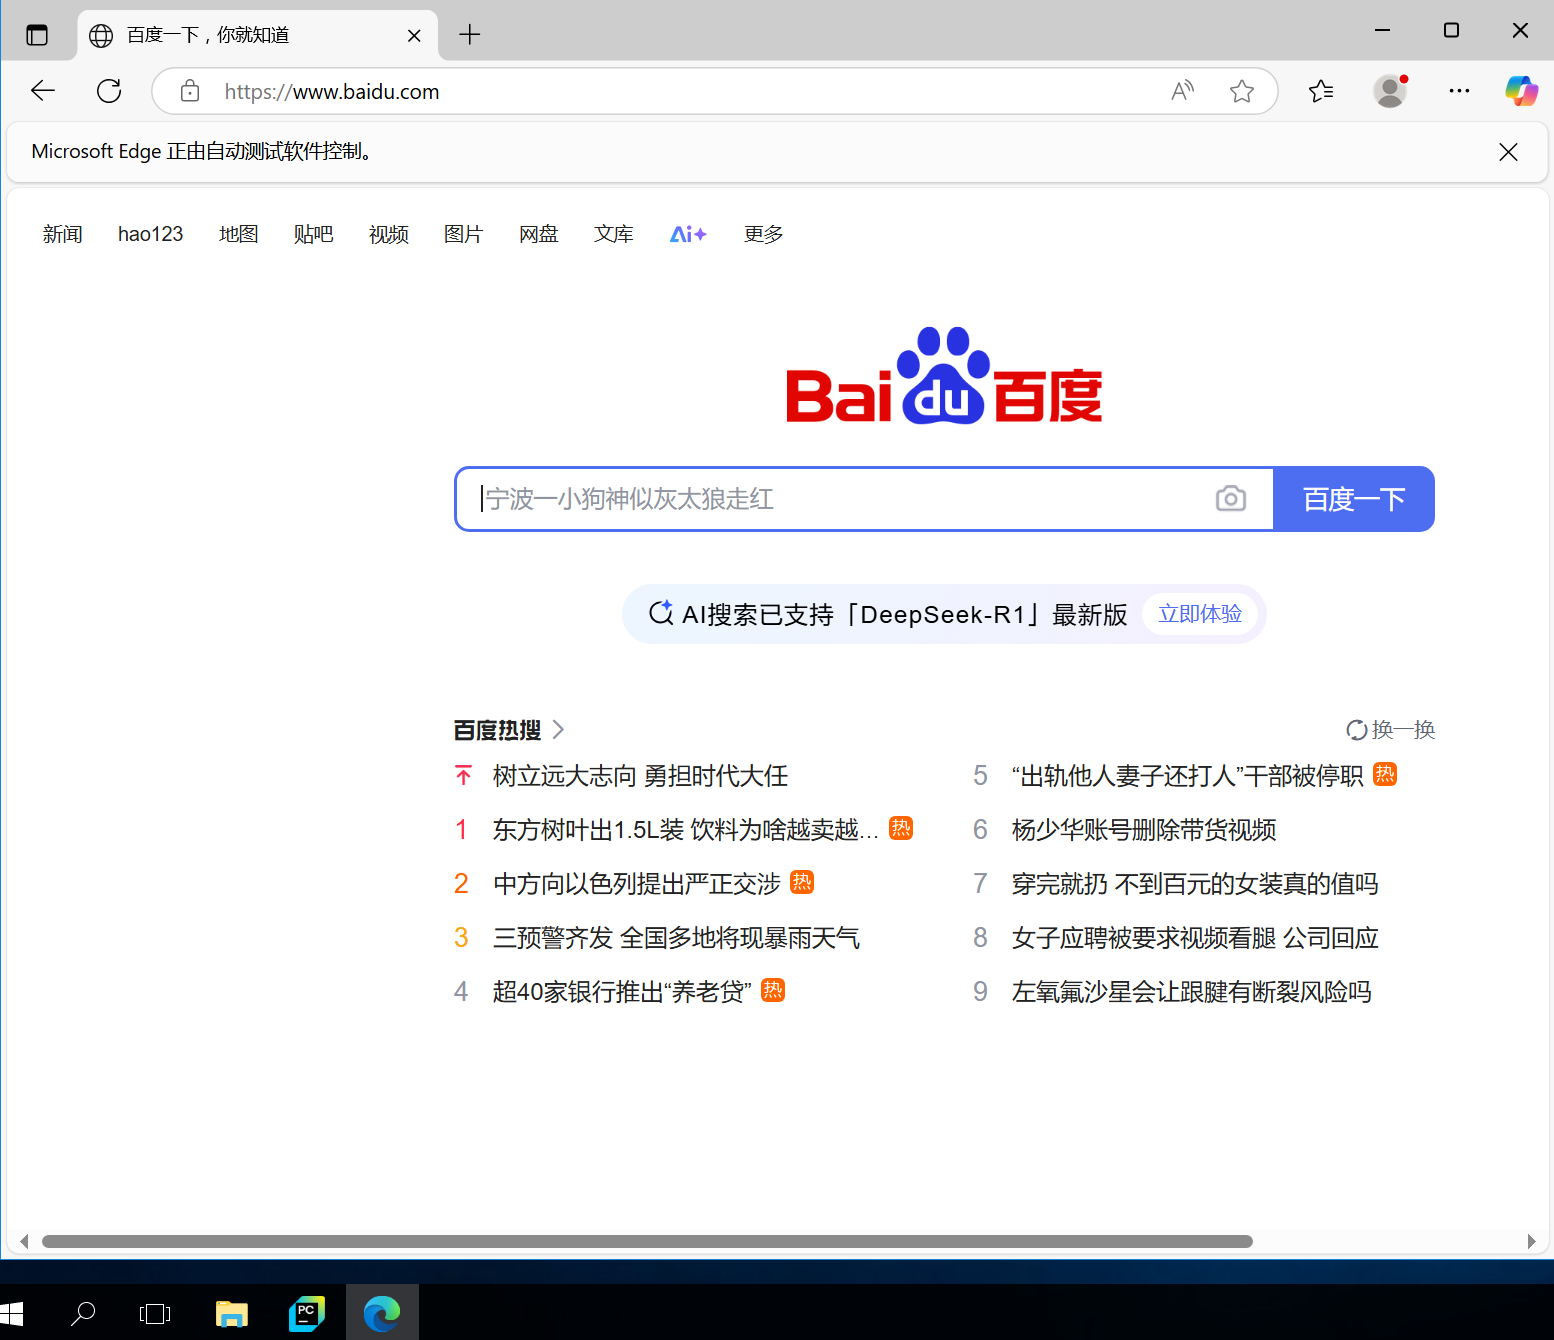
Task: Open 网盘 from top navigation
Action: click(538, 234)
